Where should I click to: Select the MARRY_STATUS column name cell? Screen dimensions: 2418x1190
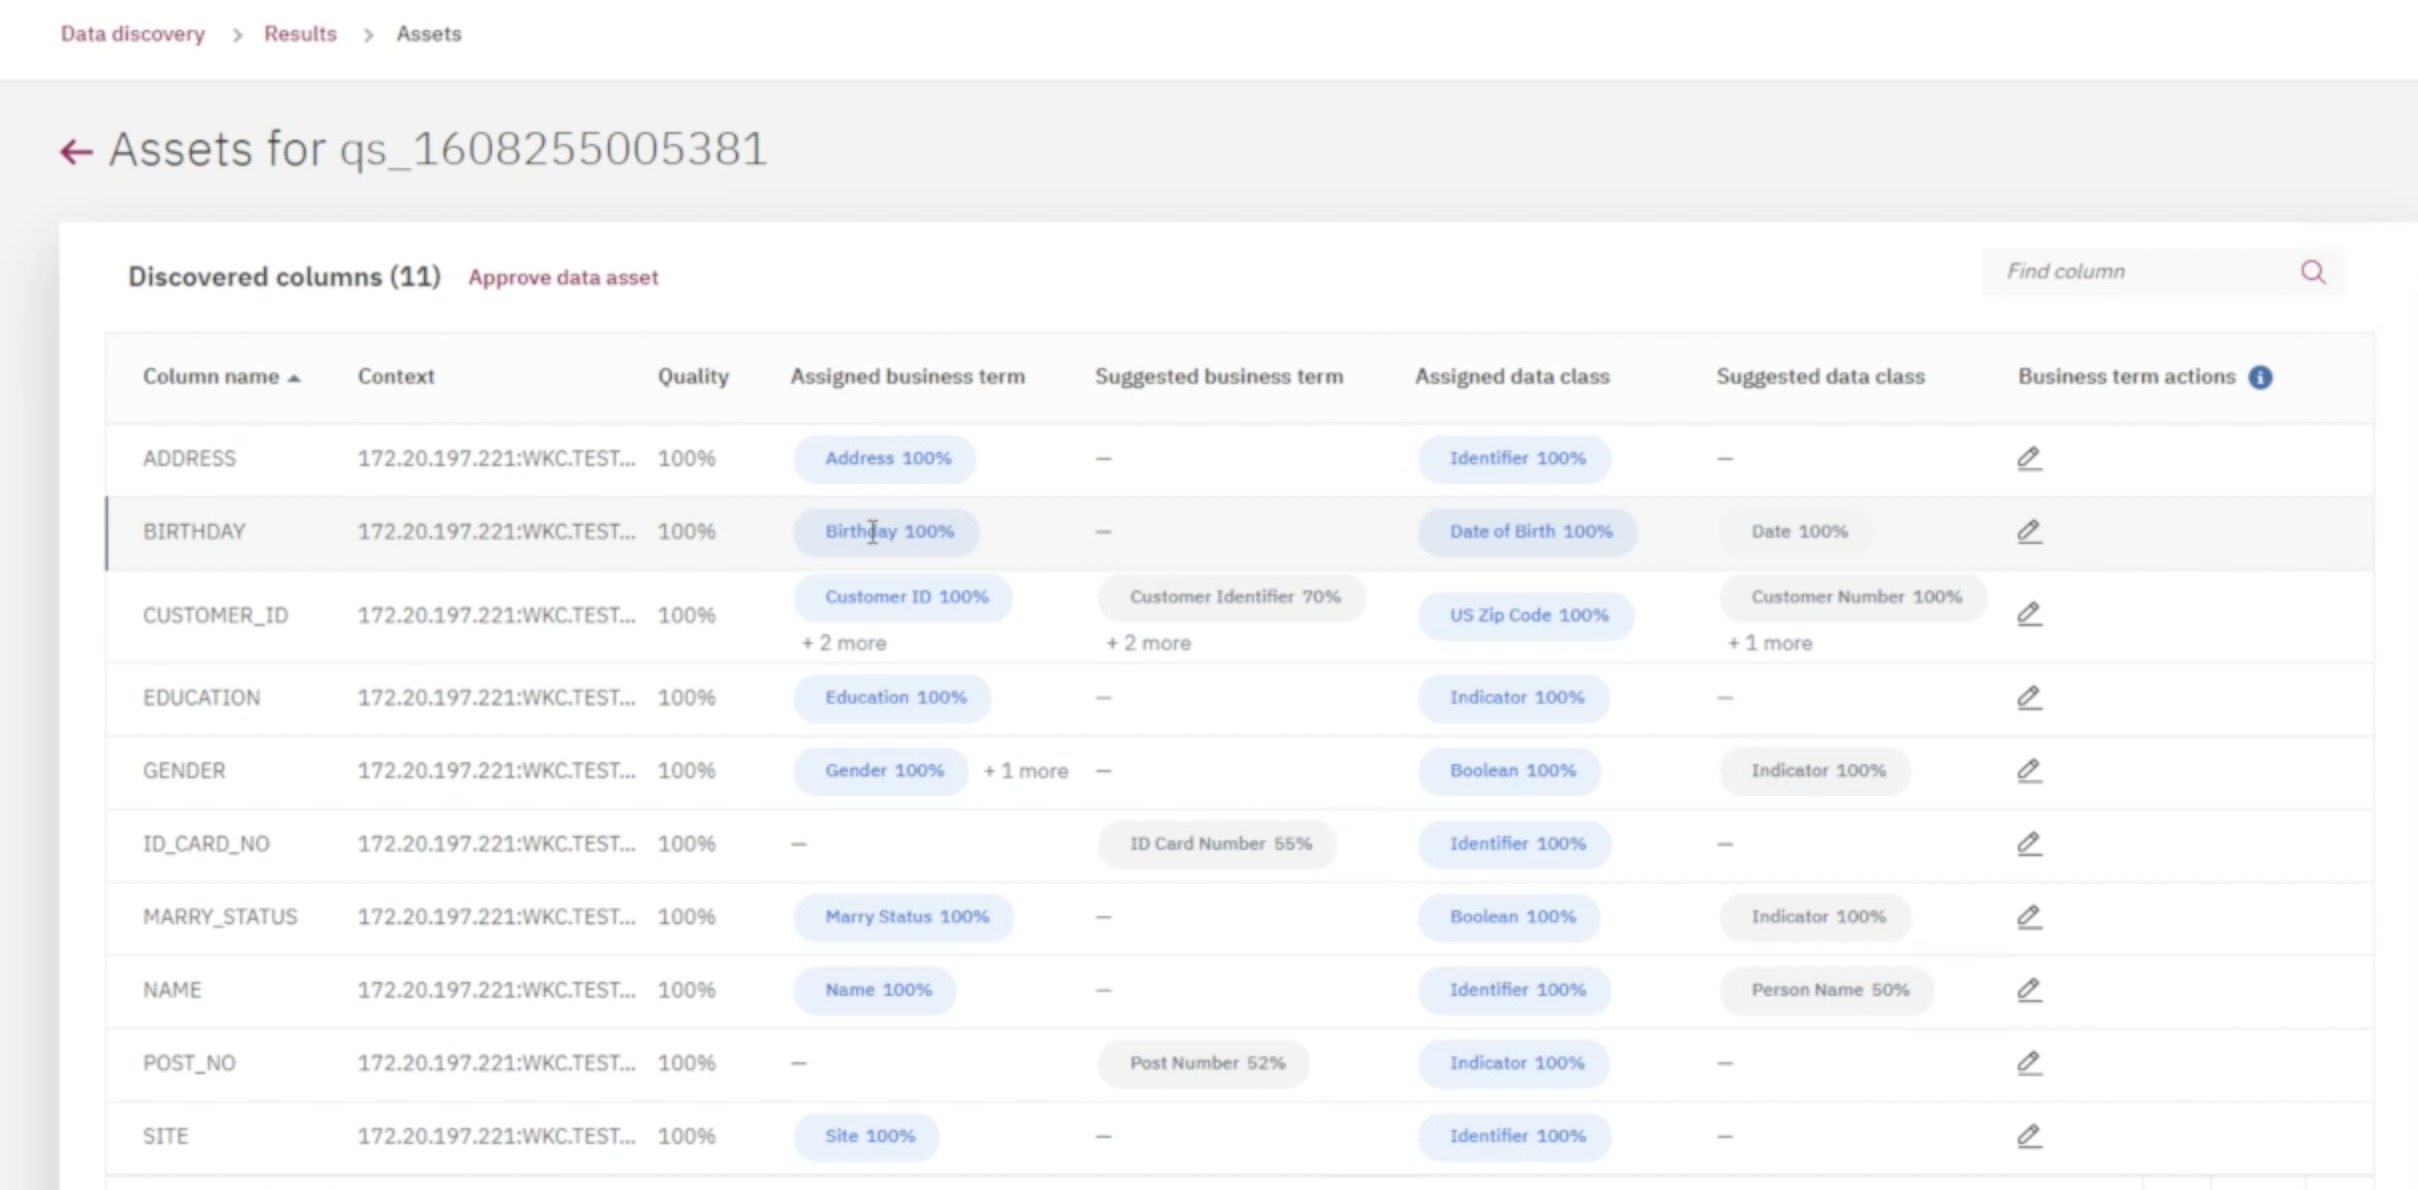[220, 917]
